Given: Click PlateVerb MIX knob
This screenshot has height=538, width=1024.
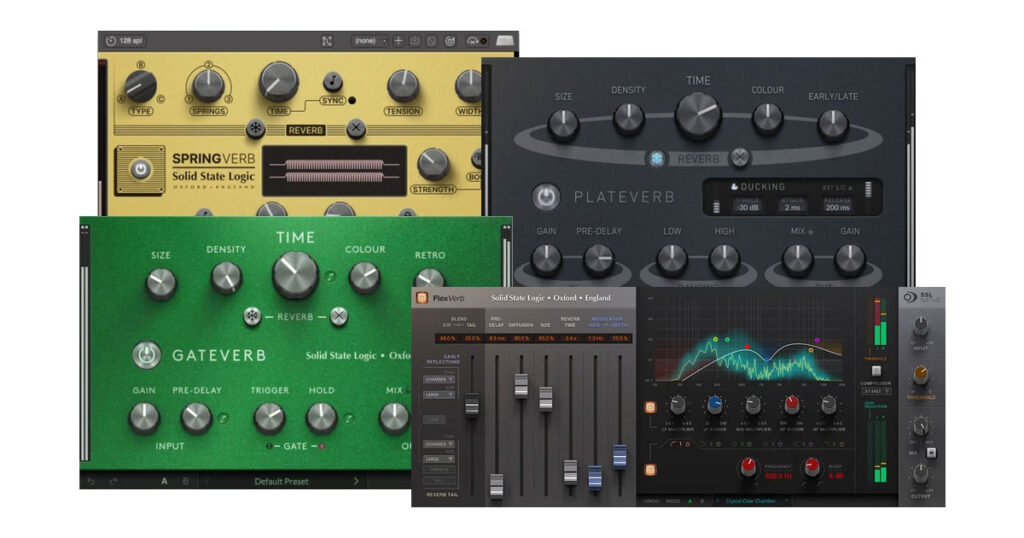Looking at the screenshot, I should (x=798, y=260).
